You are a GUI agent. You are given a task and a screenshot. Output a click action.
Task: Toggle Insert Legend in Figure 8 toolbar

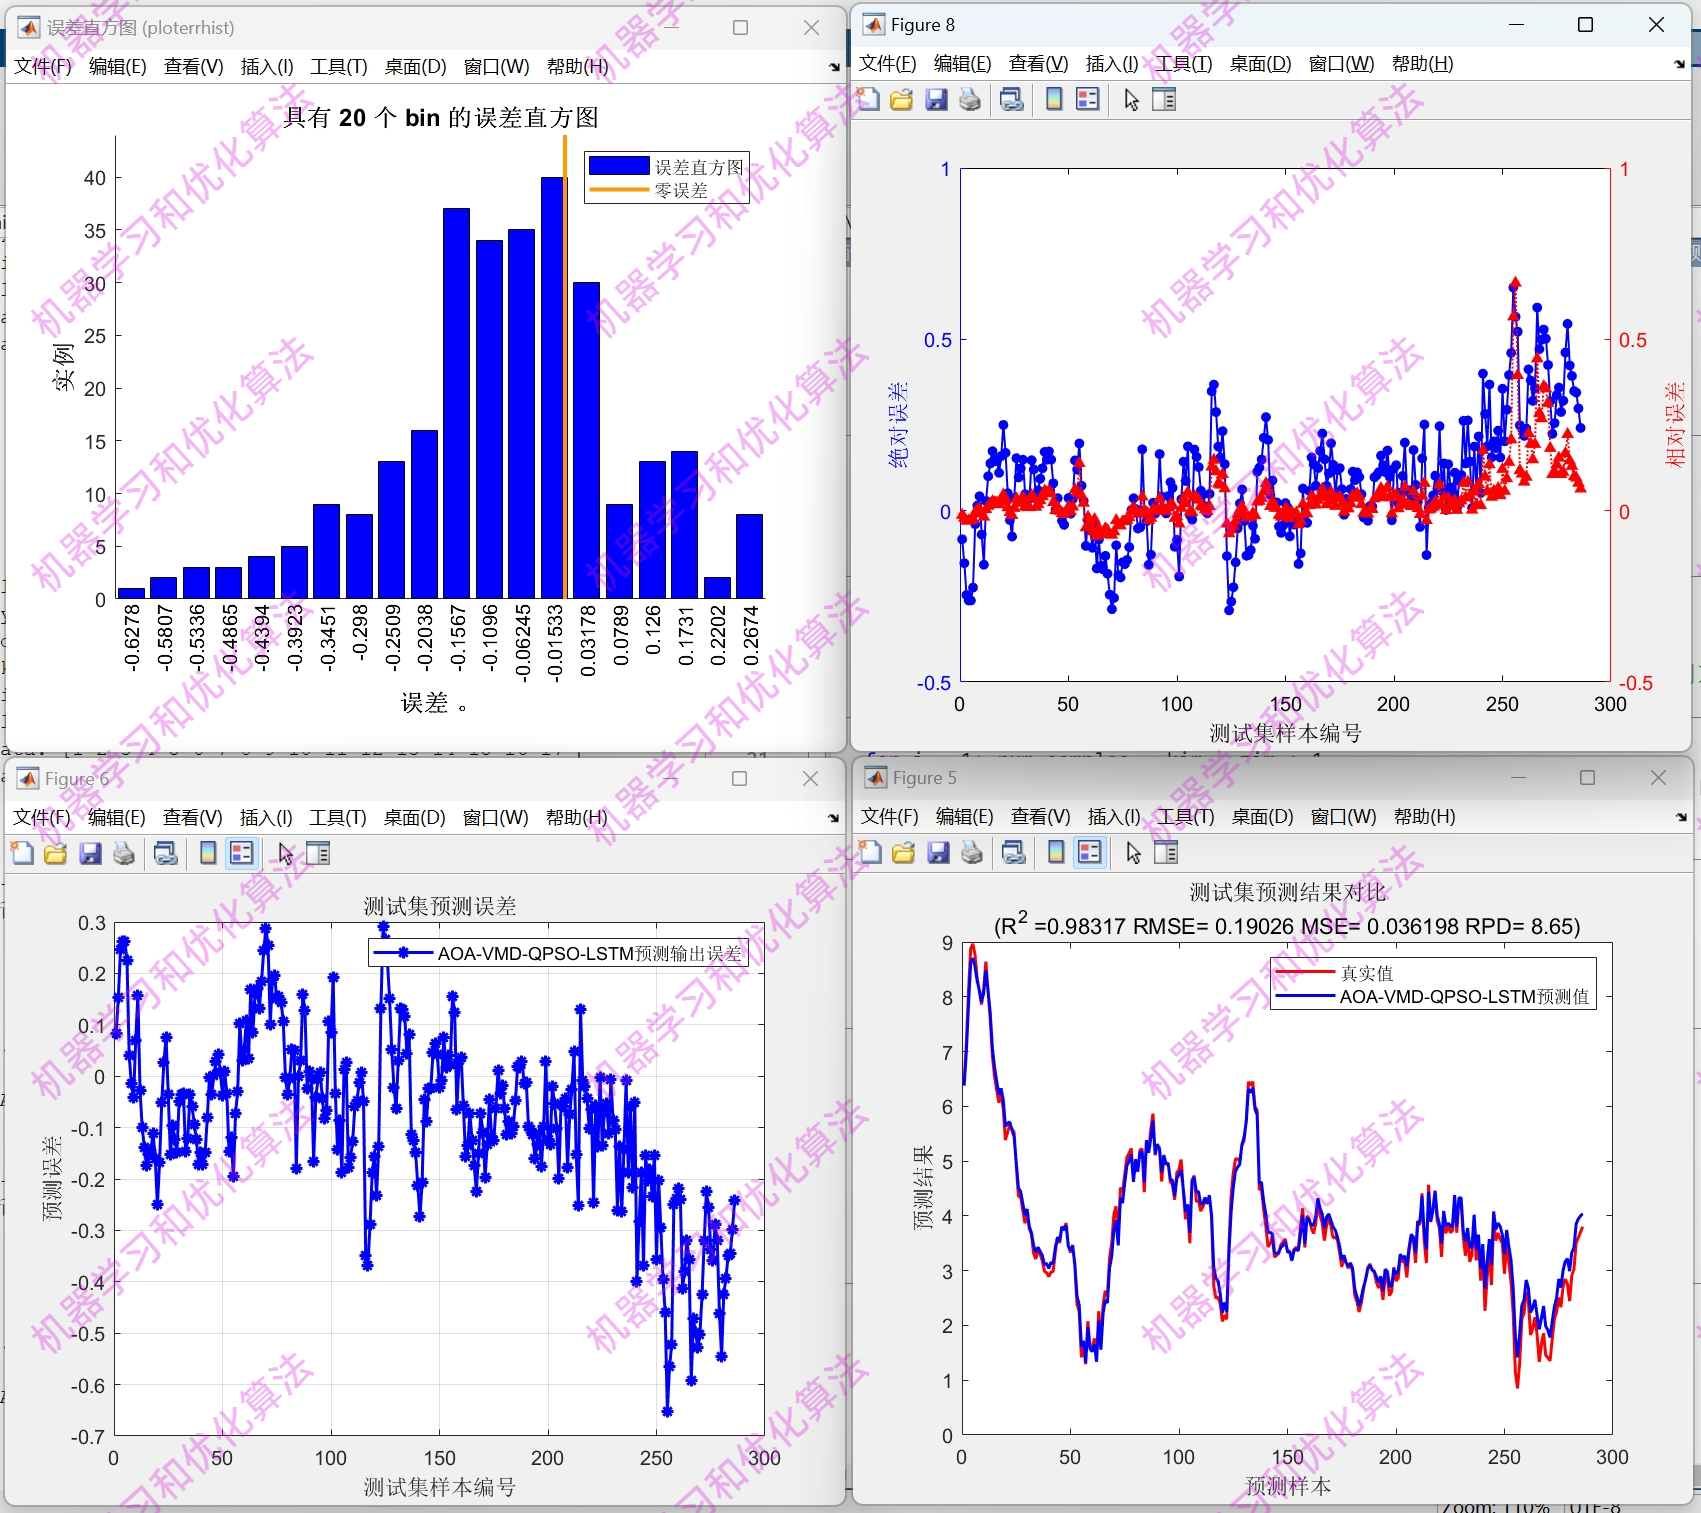click(x=1088, y=99)
